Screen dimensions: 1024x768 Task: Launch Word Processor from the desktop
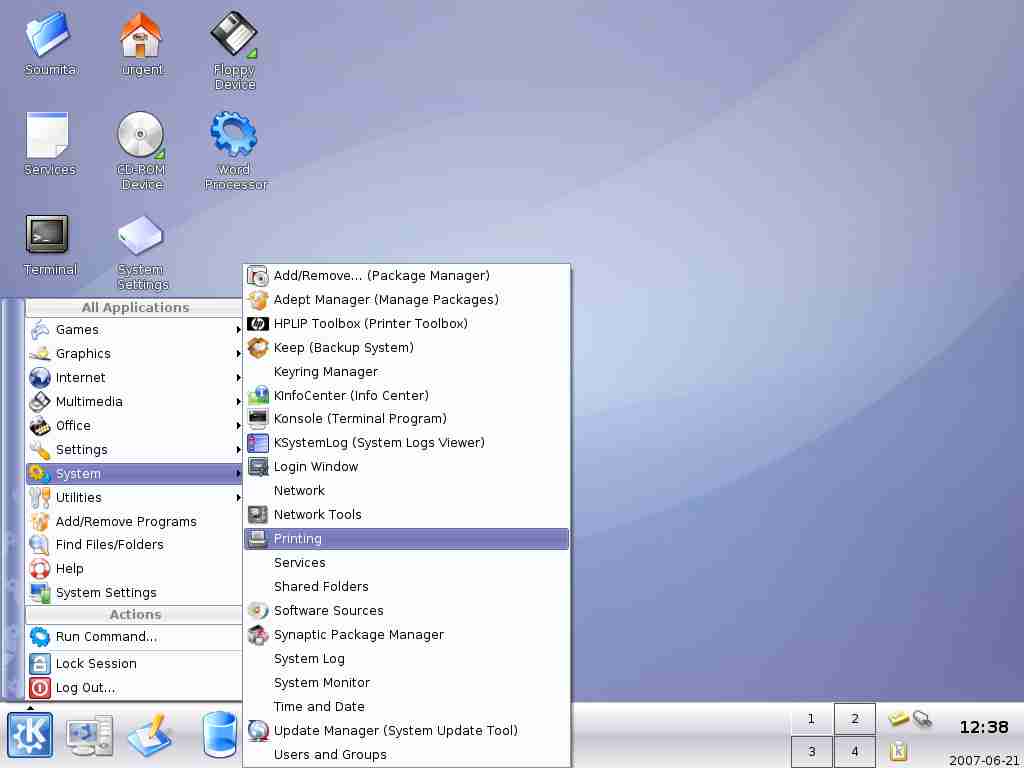point(235,150)
